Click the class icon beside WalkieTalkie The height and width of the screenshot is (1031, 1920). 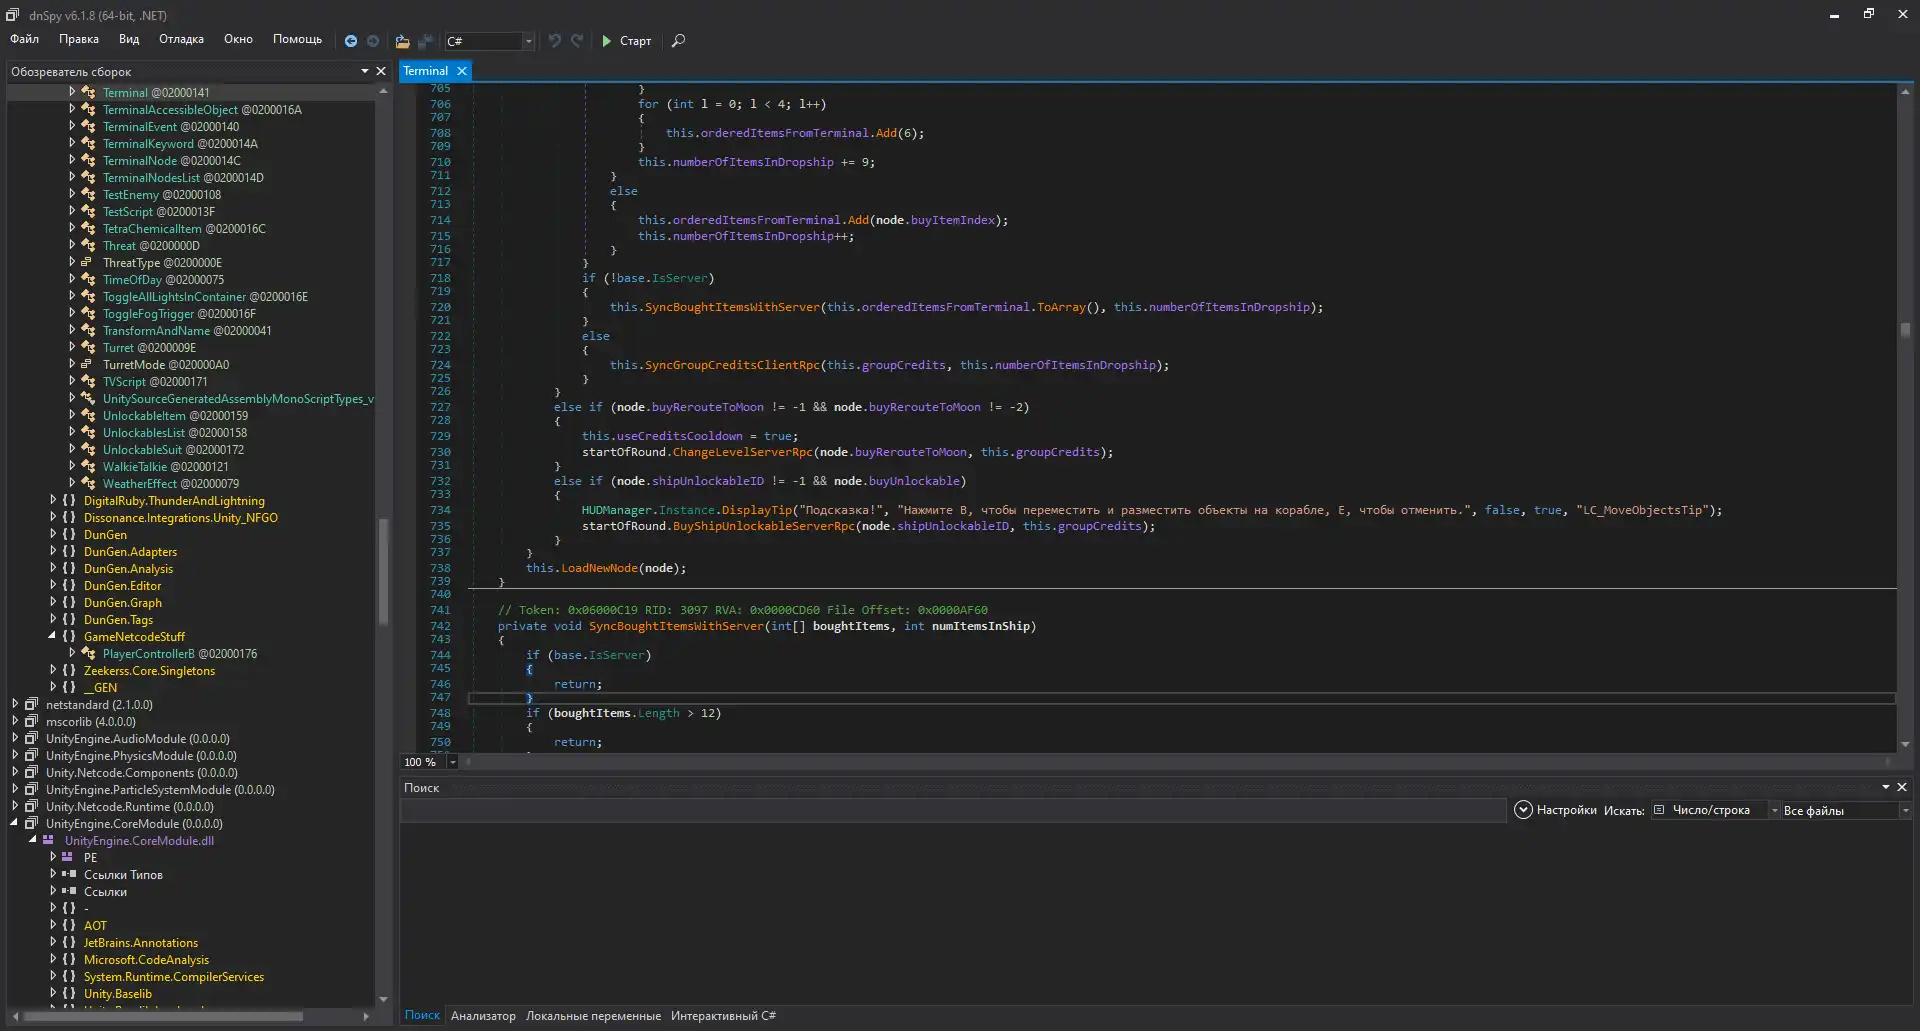(88, 467)
